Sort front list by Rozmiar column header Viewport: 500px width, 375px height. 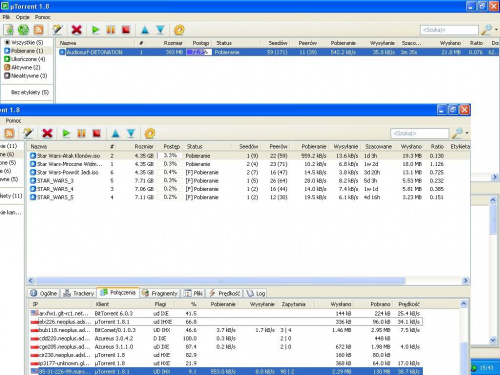[144, 146]
